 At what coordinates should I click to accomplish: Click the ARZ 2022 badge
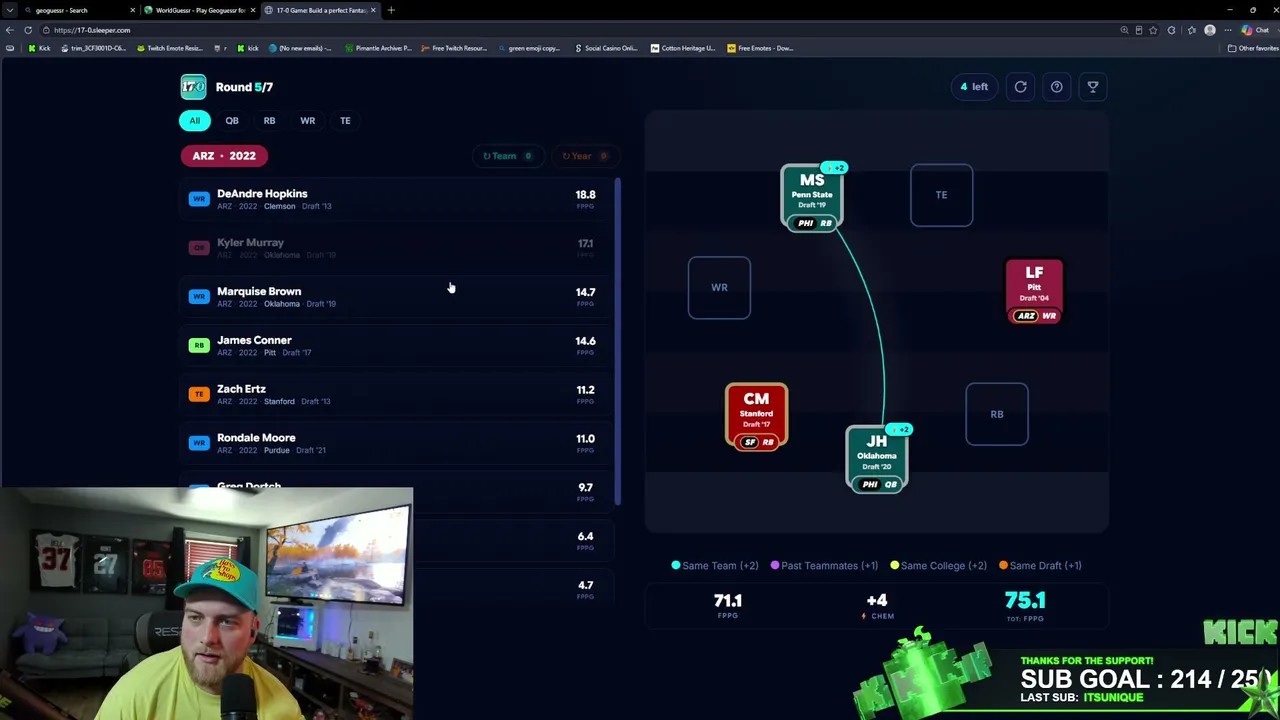[x=224, y=156]
